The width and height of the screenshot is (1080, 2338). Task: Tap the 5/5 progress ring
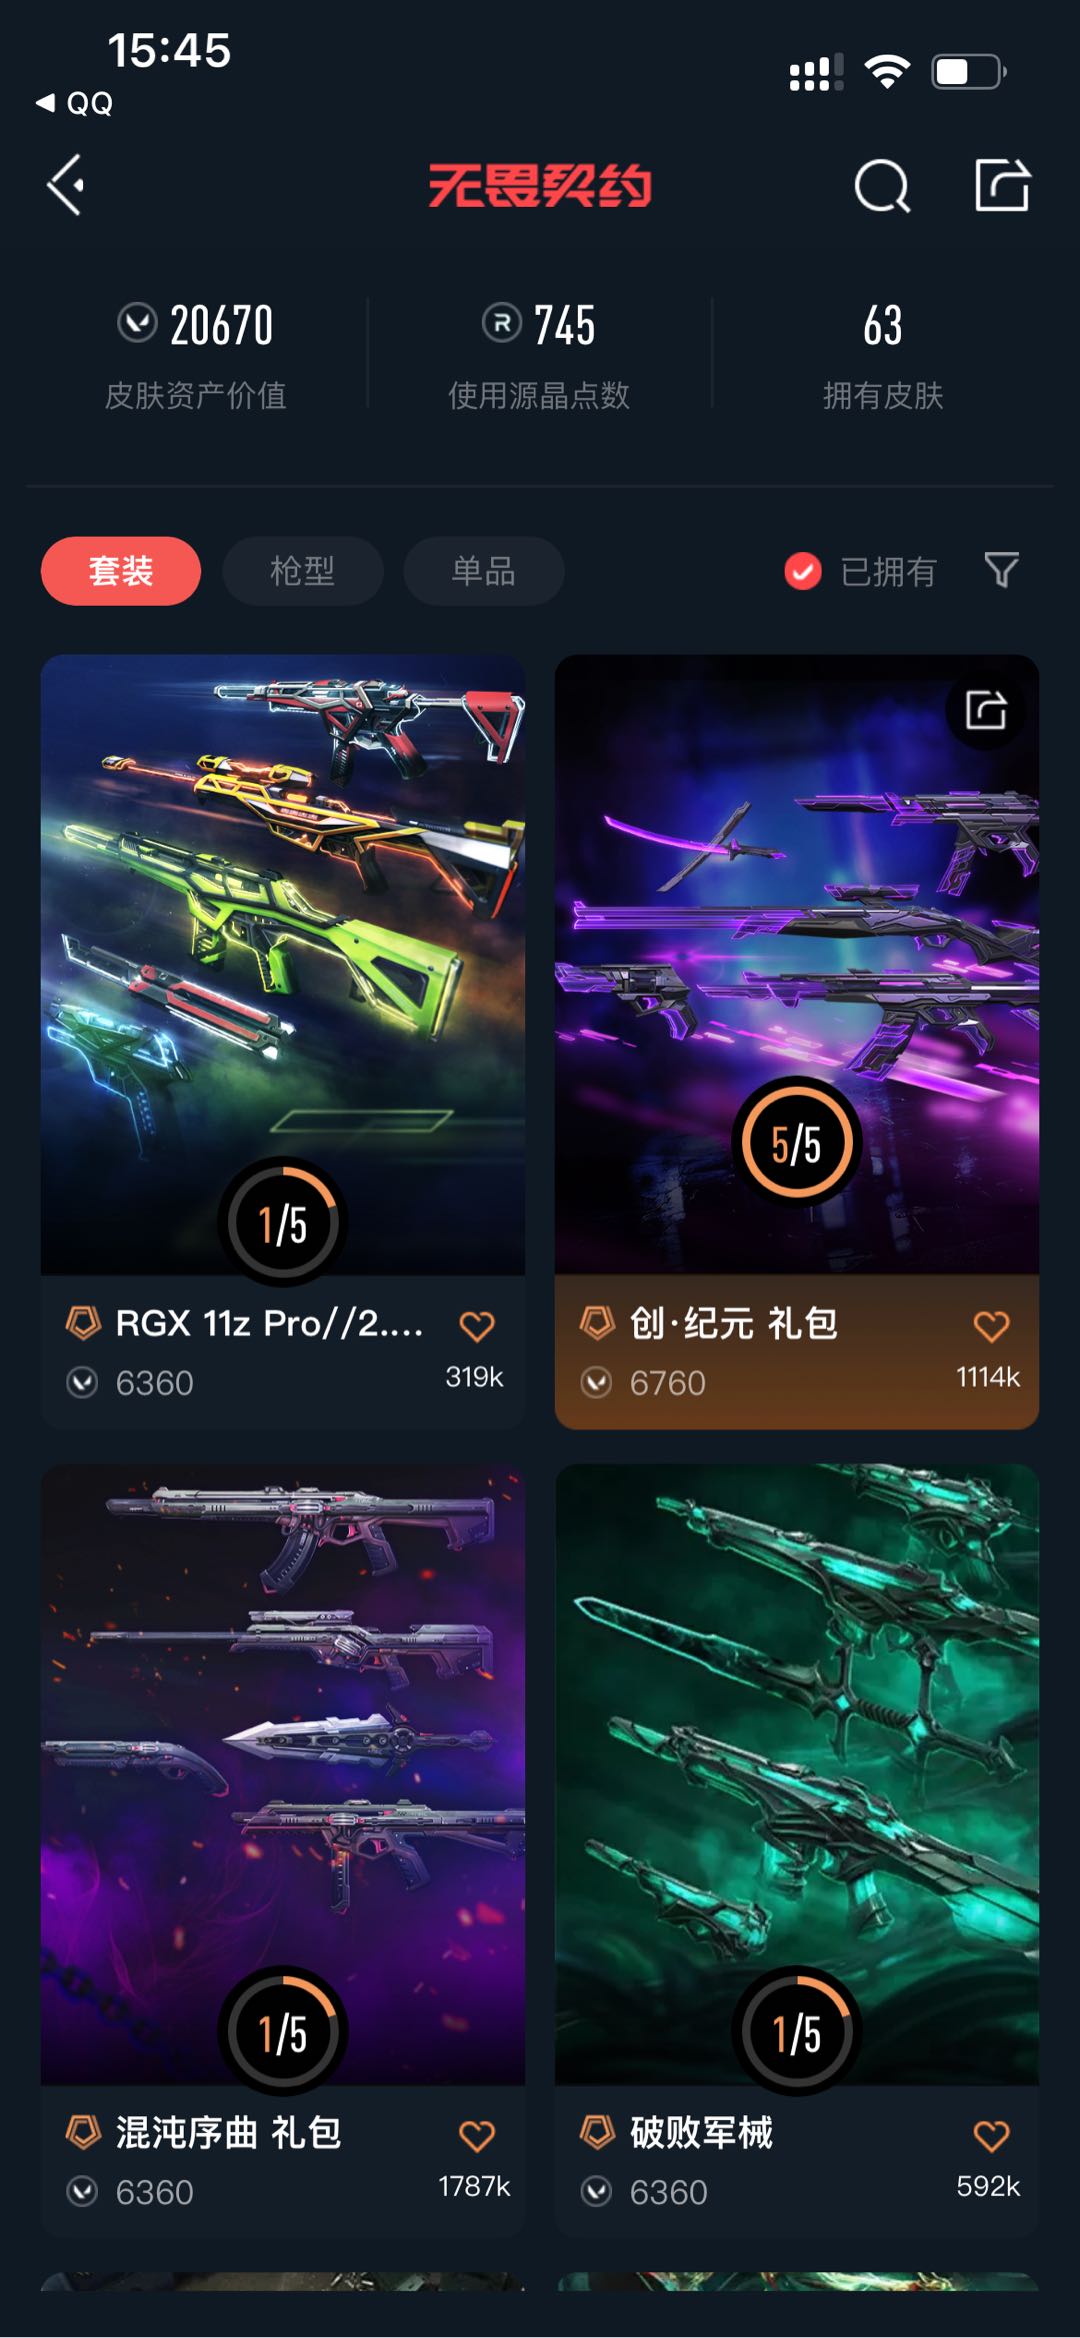click(x=797, y=1142)
